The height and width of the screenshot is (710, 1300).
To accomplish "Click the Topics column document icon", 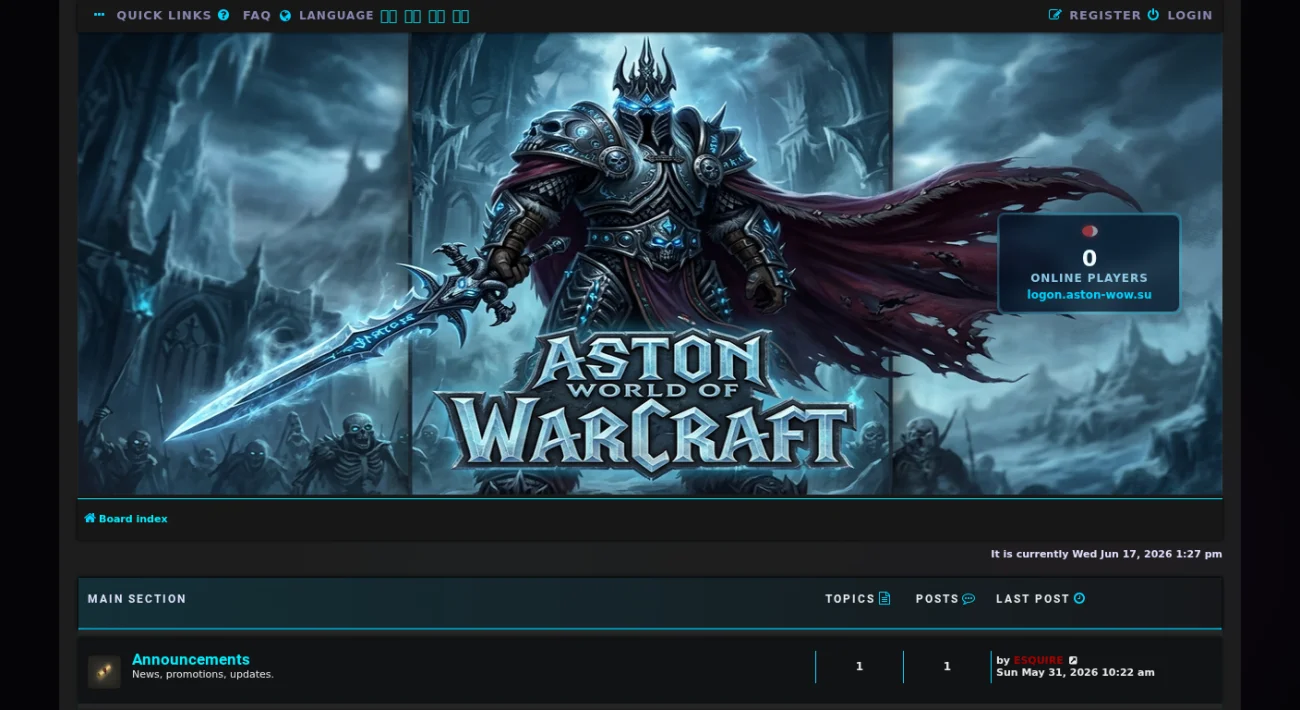I will (884, 599).
